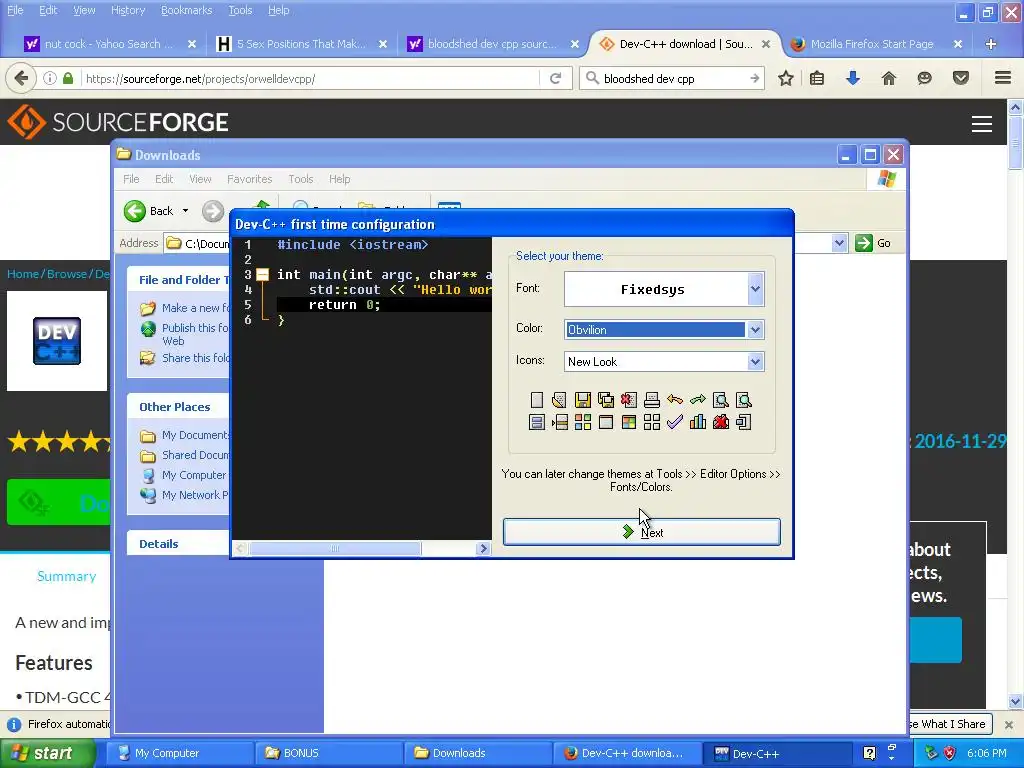Click the new blank file preview icon

pos(537,400)
